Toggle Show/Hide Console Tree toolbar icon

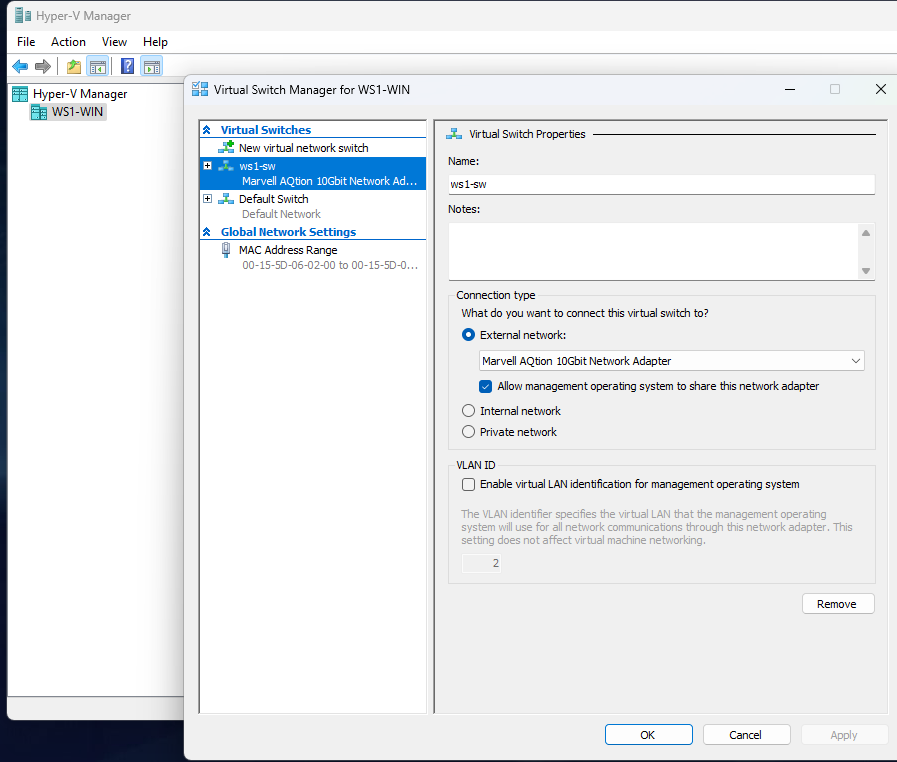pyautogui.click(x=97, y=67)
